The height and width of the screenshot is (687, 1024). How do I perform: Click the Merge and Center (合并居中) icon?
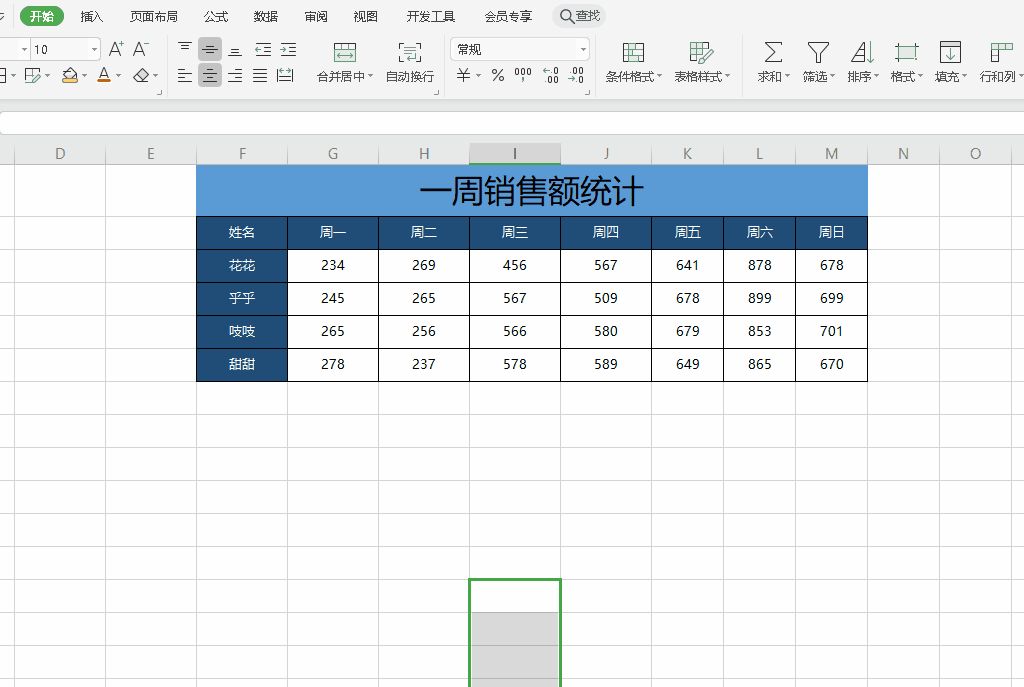pos(344,52)
